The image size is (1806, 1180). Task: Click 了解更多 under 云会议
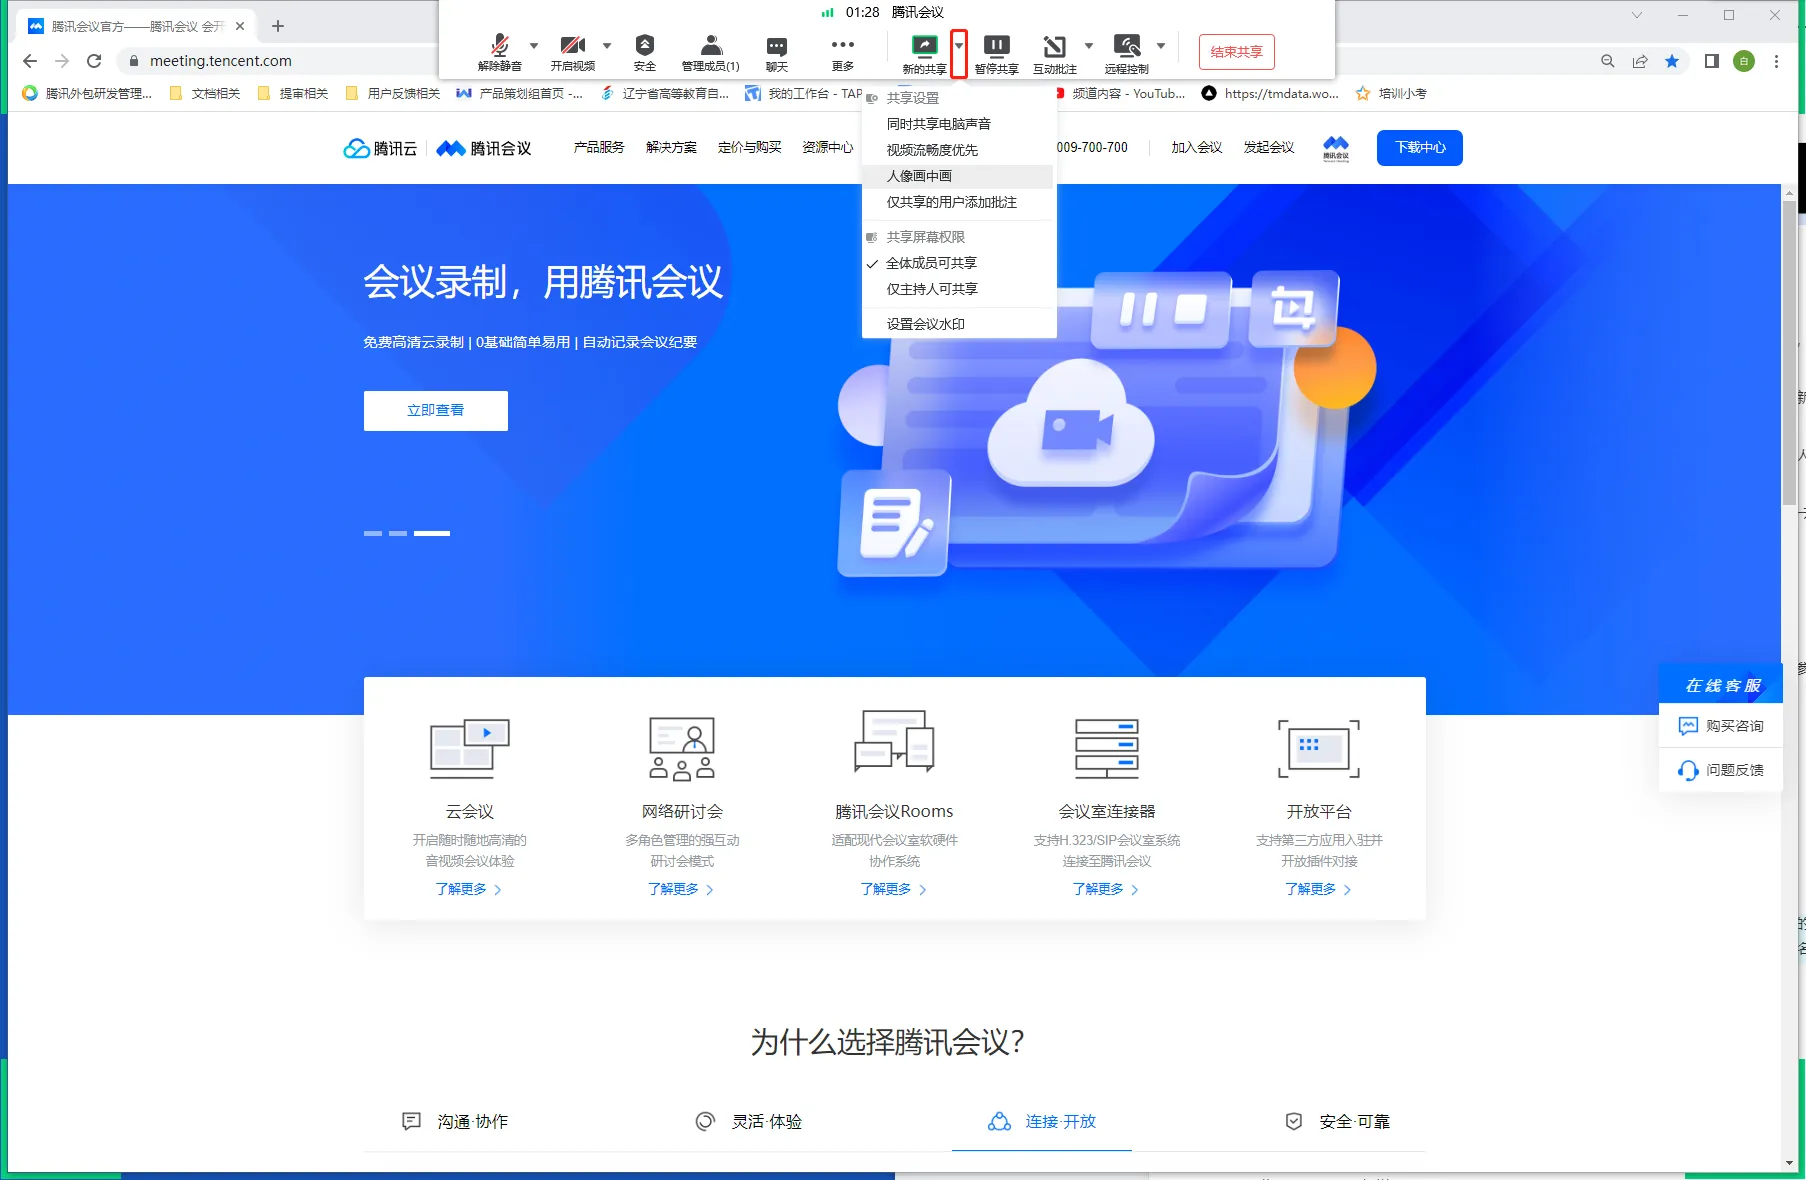pyautogui.click(x=469, y=889)
